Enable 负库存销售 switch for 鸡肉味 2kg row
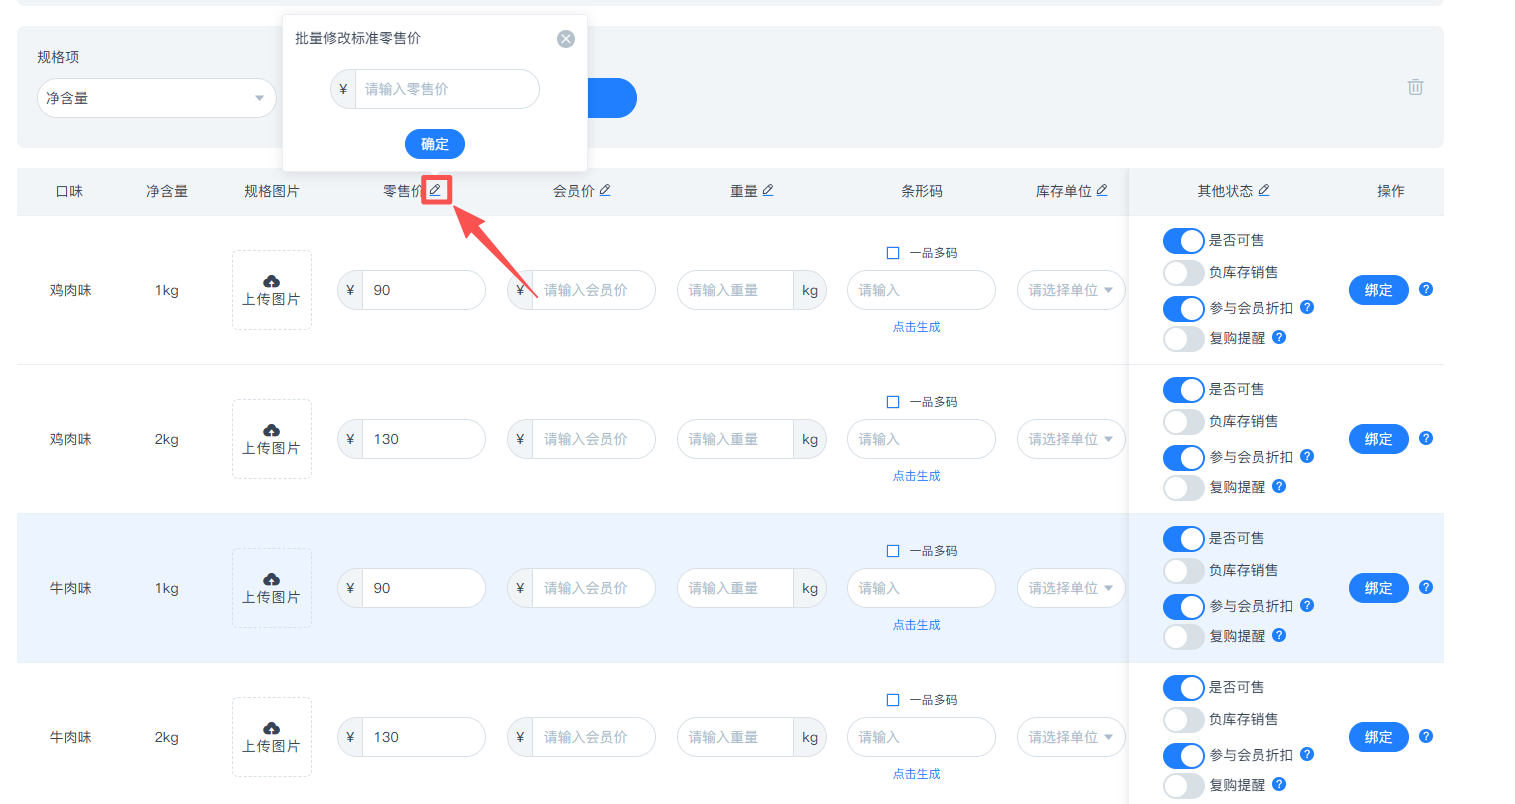The width and height of the screenshot is (1515, 804). [x=1183, y=422]
